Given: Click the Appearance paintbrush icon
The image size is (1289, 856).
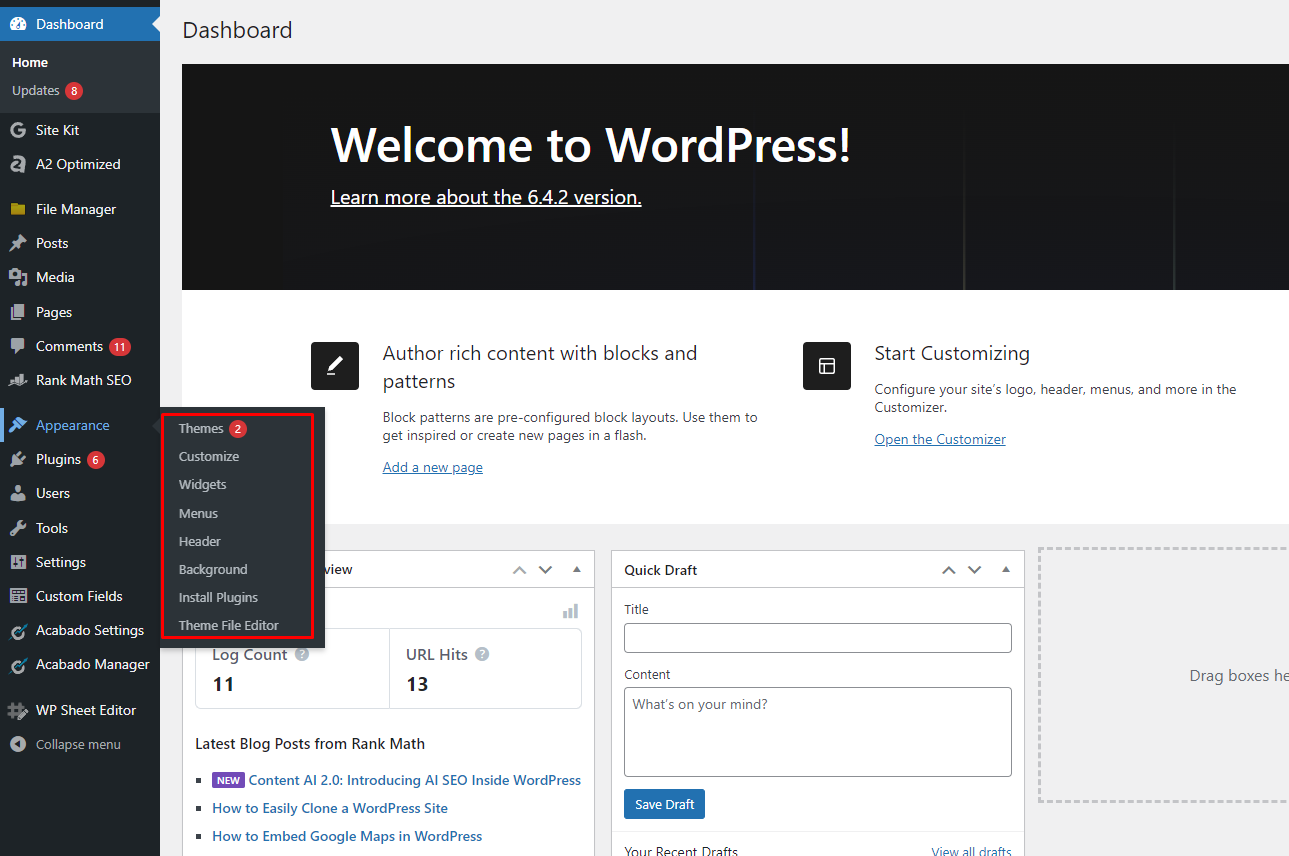Looking at the screenshot, I should [17, 425].
